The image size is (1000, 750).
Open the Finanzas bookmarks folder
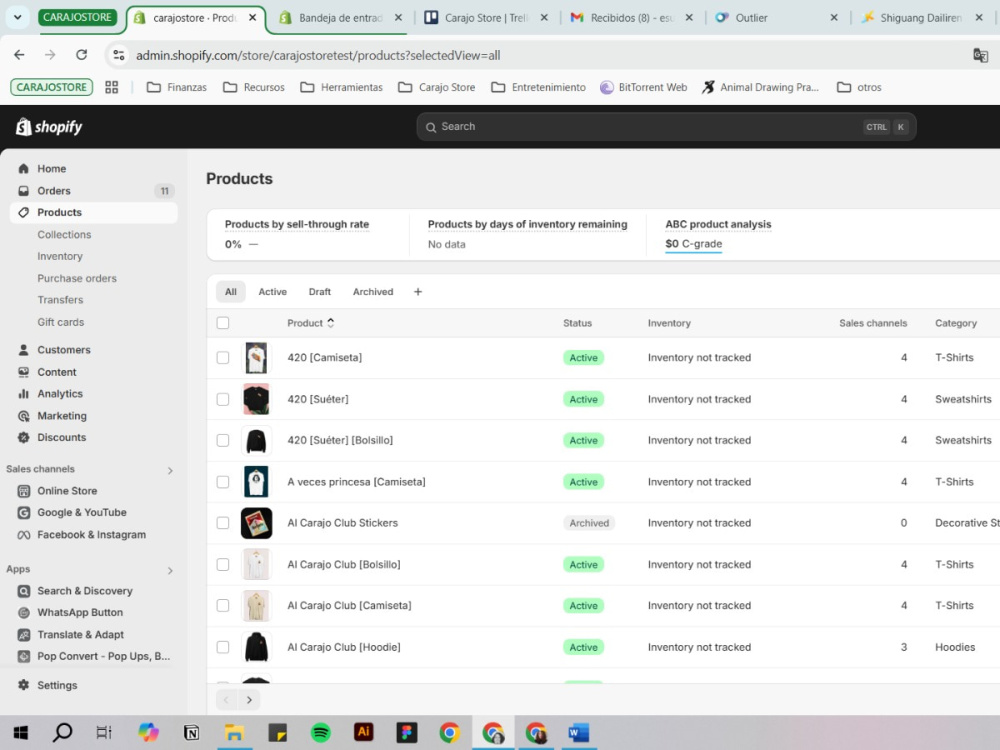coord(177,87)
